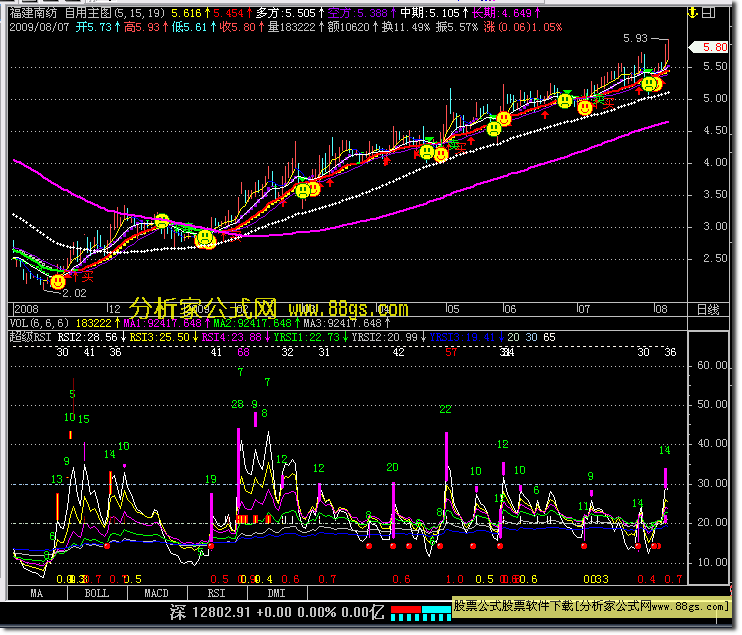Click the YRSI2:20.99 value
742x635 pixels.
(x=385, y=337)
